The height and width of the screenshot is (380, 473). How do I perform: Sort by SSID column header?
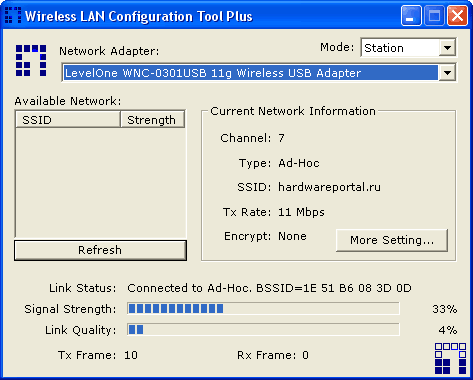[x=68, y=120]
